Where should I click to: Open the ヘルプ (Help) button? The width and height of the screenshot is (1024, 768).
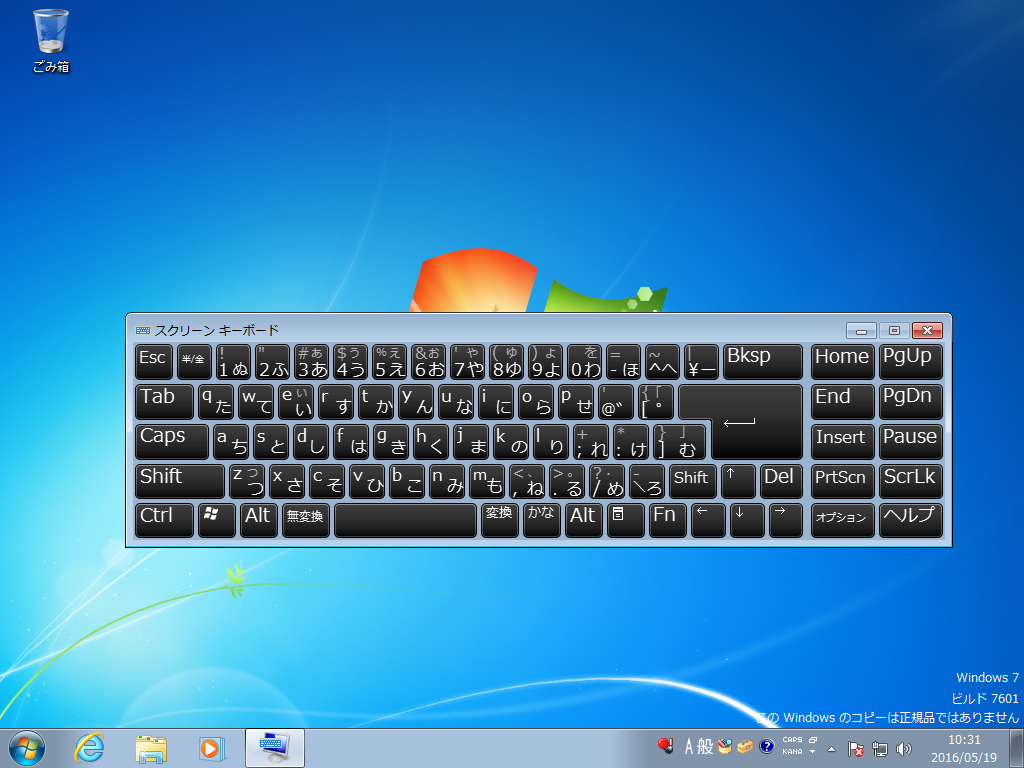click(x=910, y=520)
